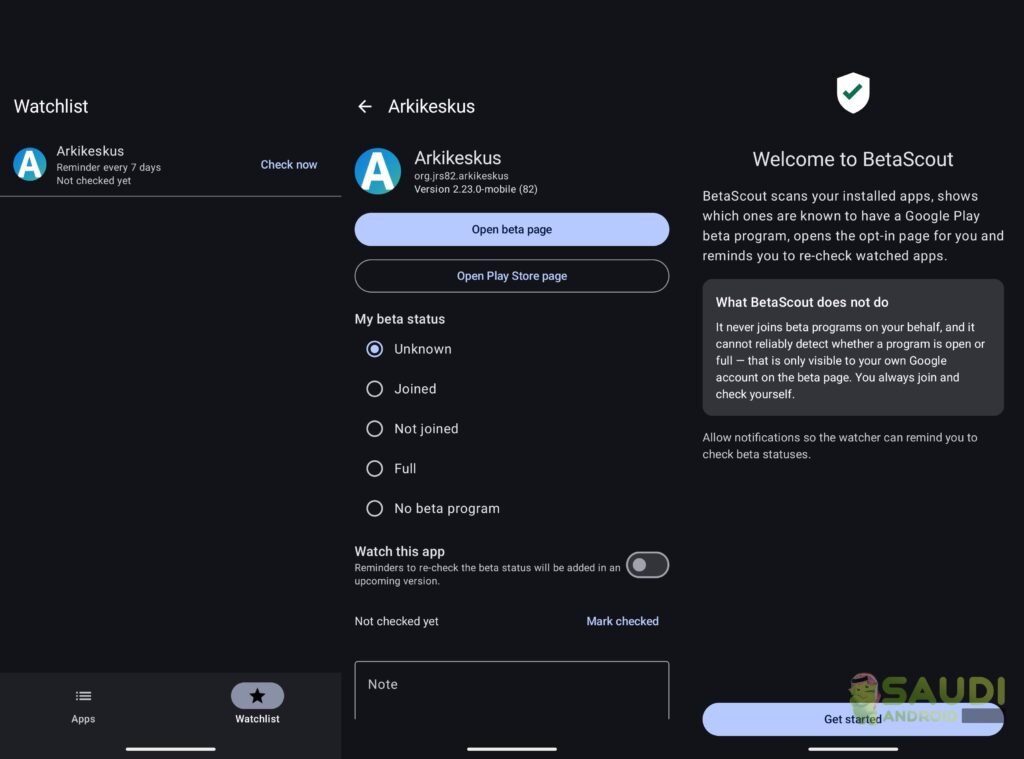The width and height of the screenshot is (1024, 759).
Task: Click the BetaScout shield checkmark logo
Action: click(853, 92)
